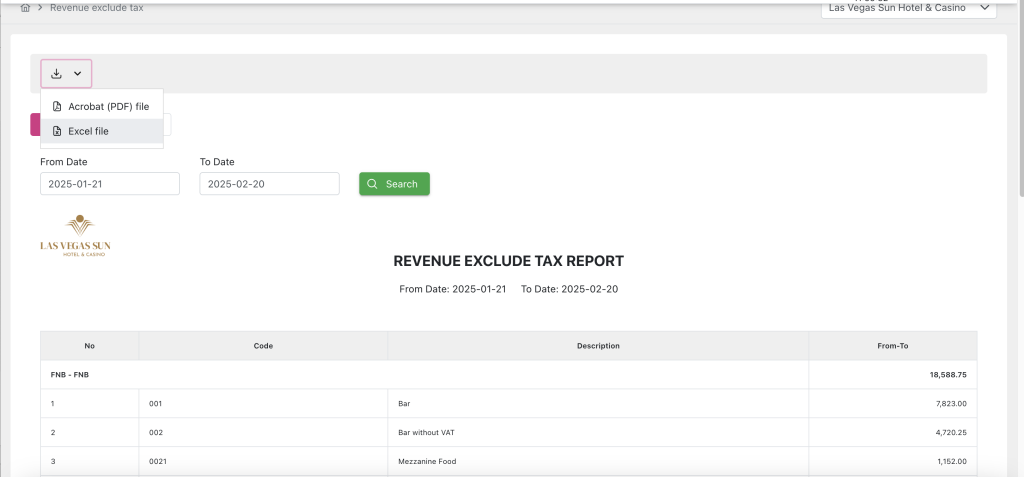
Task: Click the page's vertical scrollbar
Action: point(1019,100)
